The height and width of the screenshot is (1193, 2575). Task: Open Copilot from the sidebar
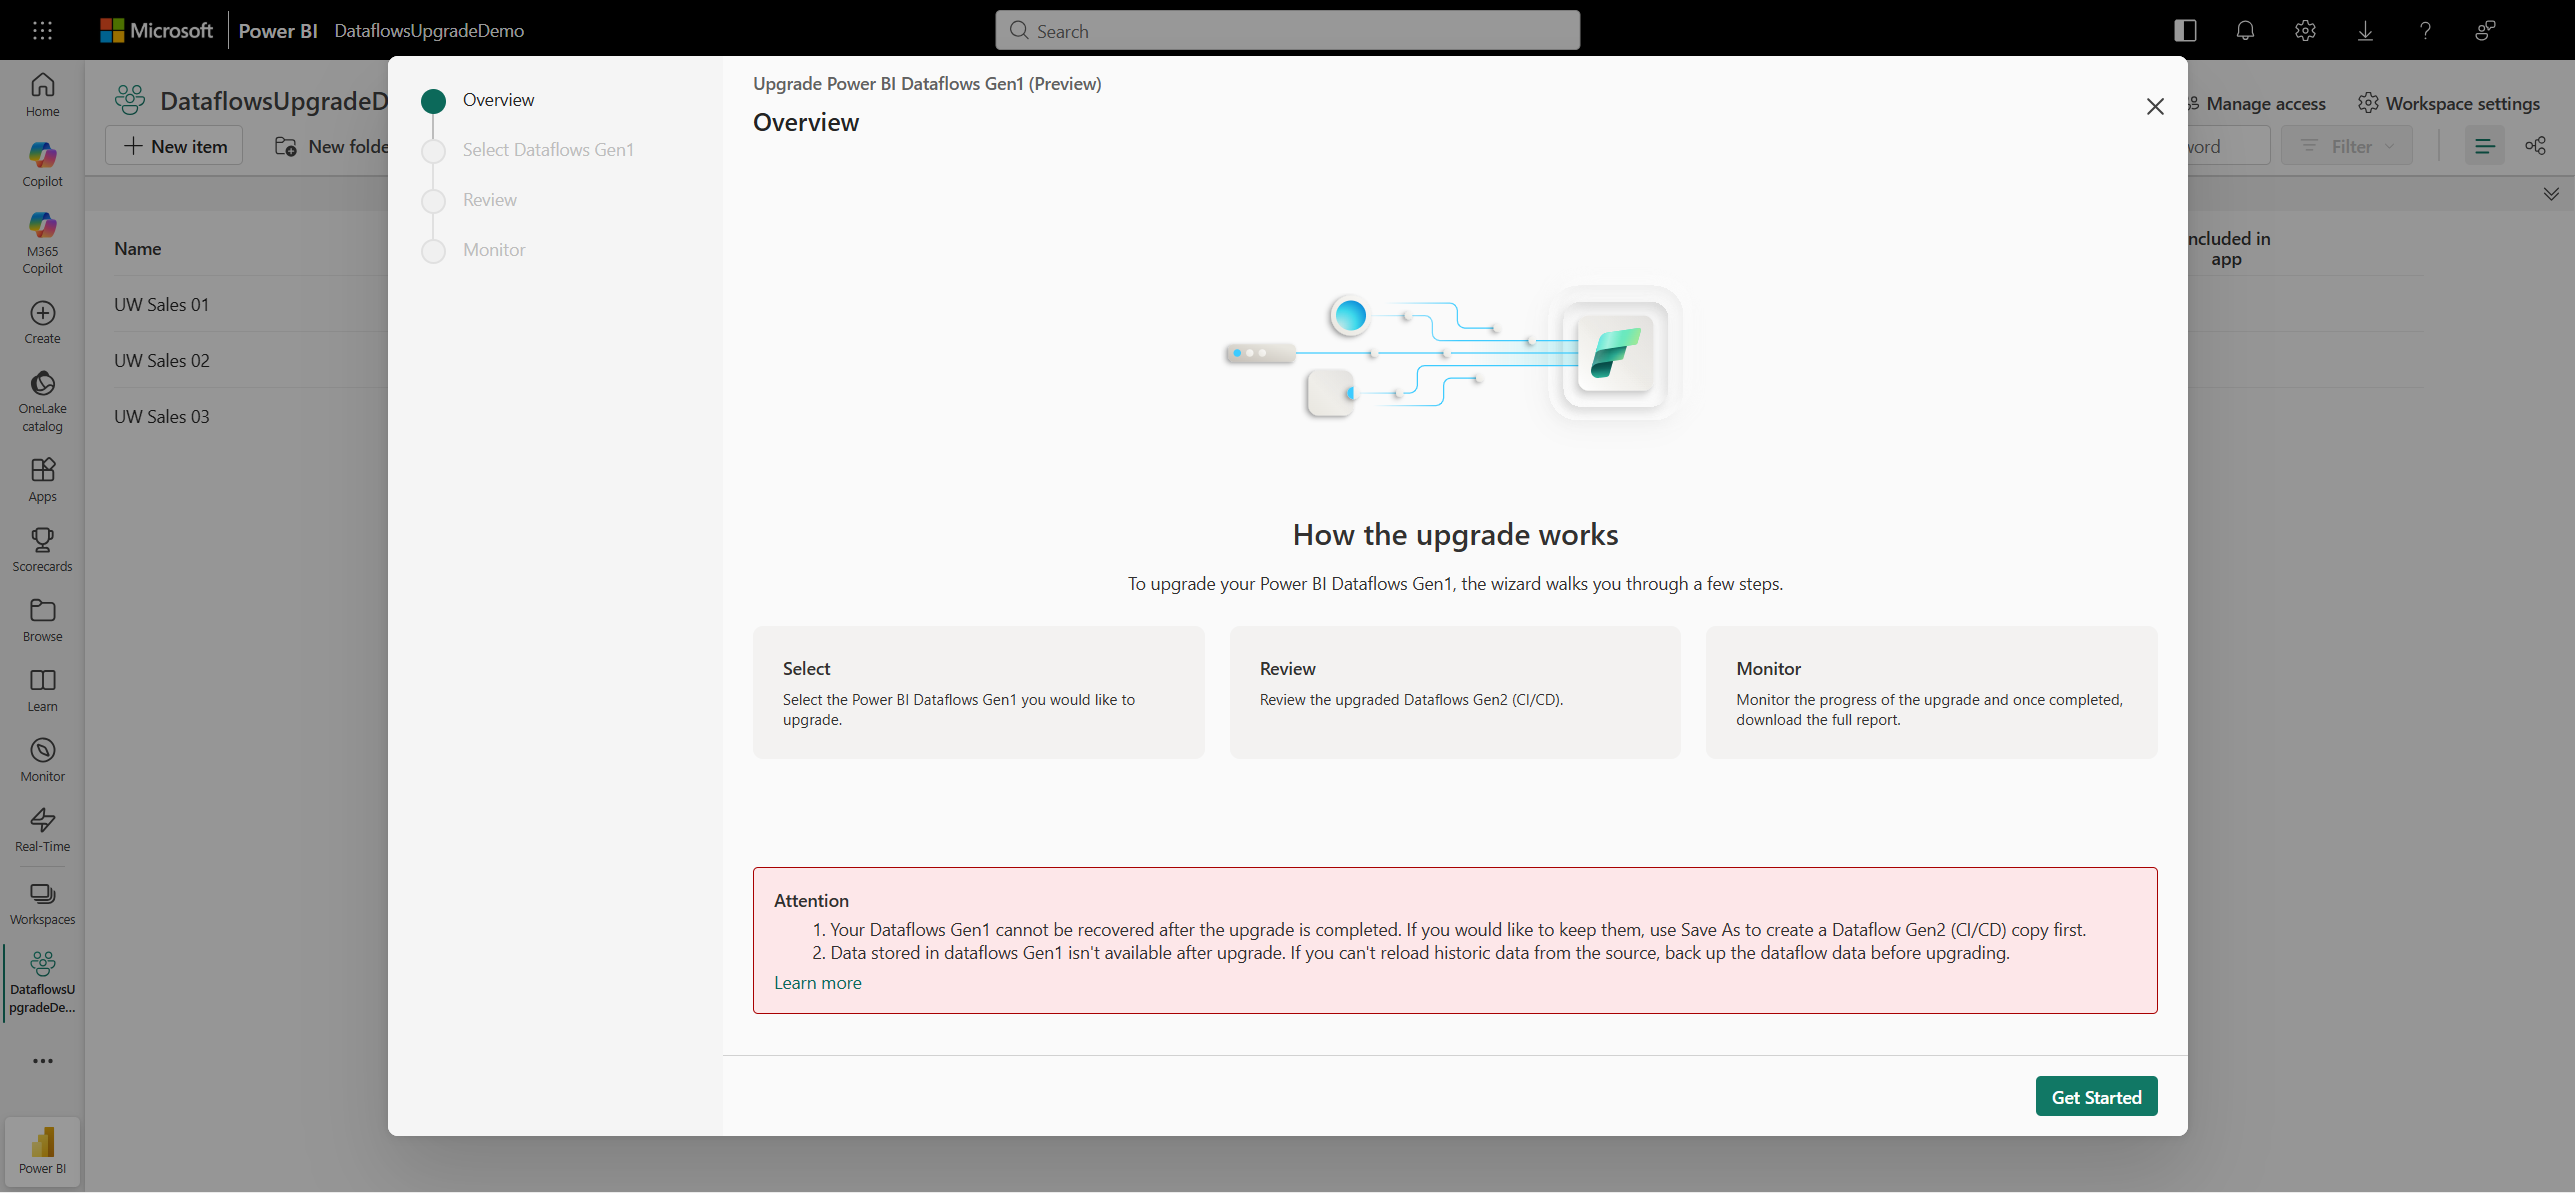tap(42, 165)
